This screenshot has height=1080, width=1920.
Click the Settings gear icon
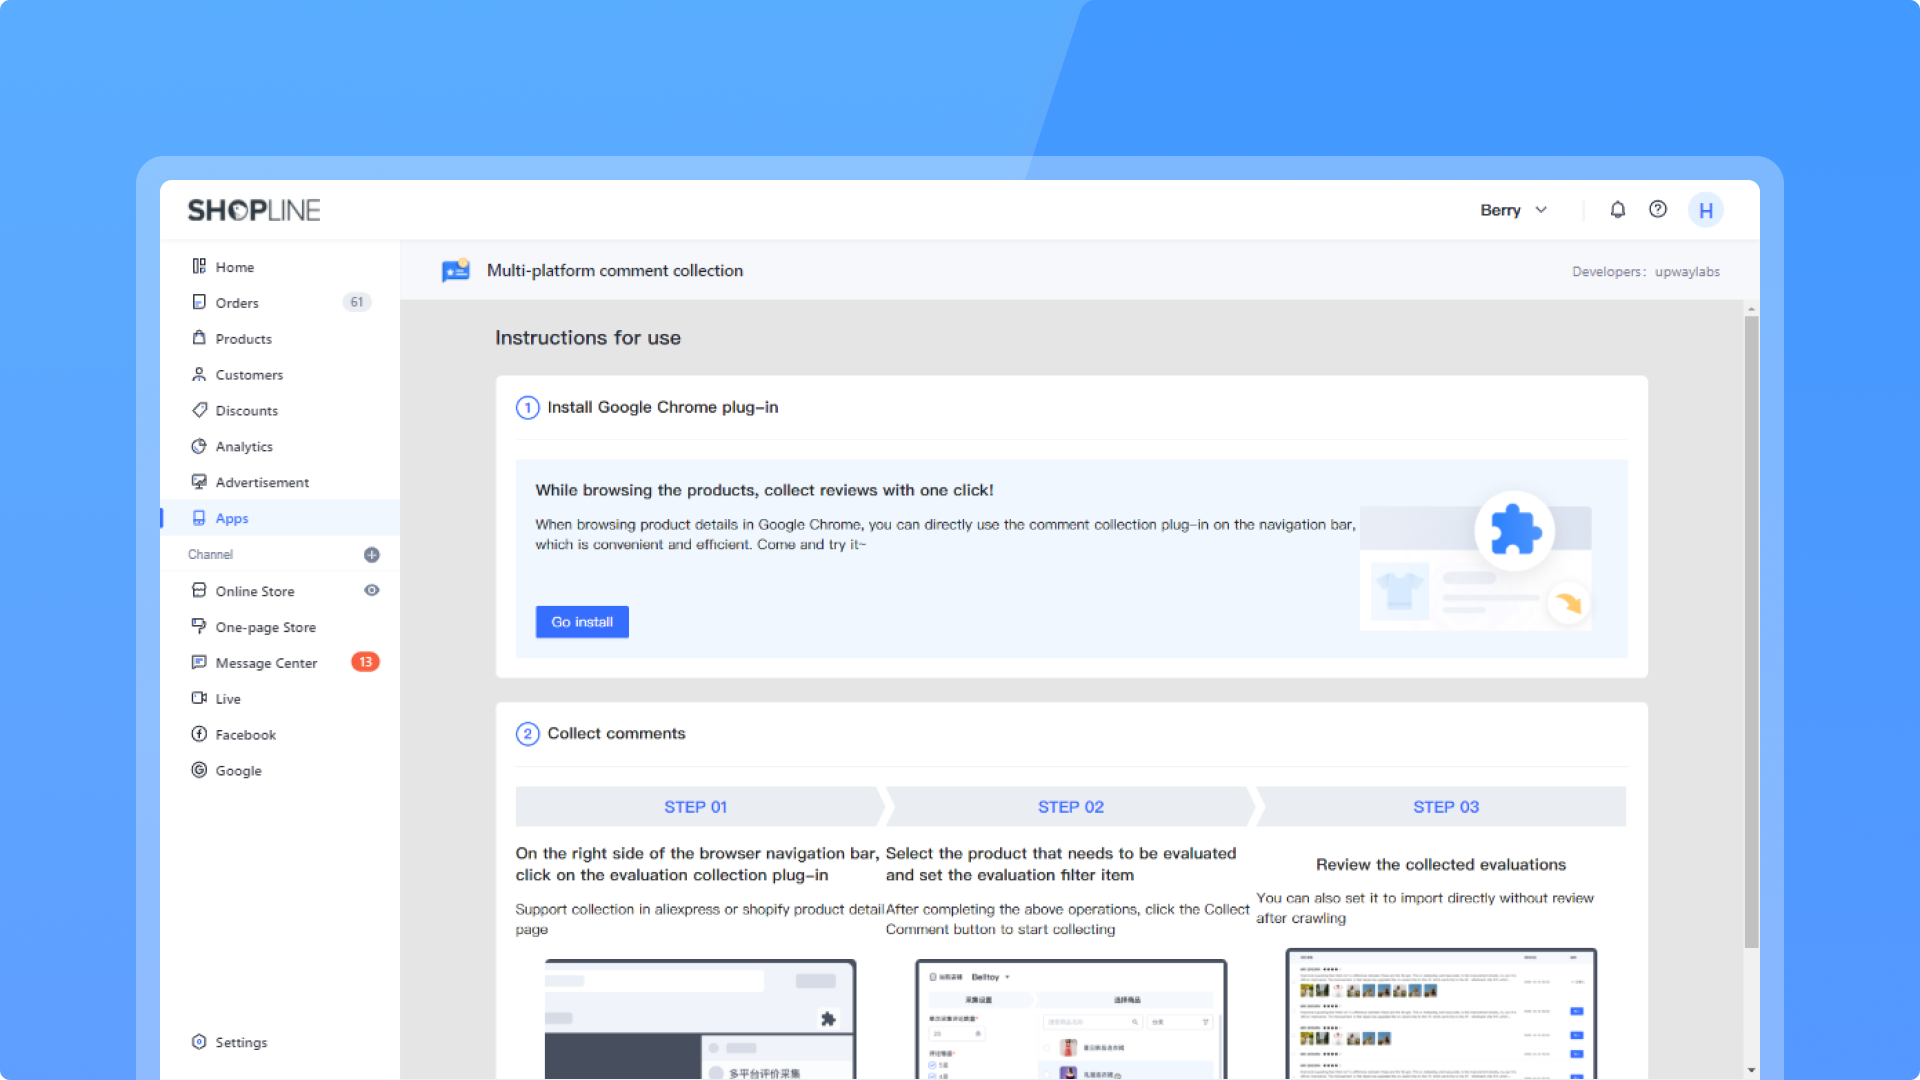(x=199, y=1041)
